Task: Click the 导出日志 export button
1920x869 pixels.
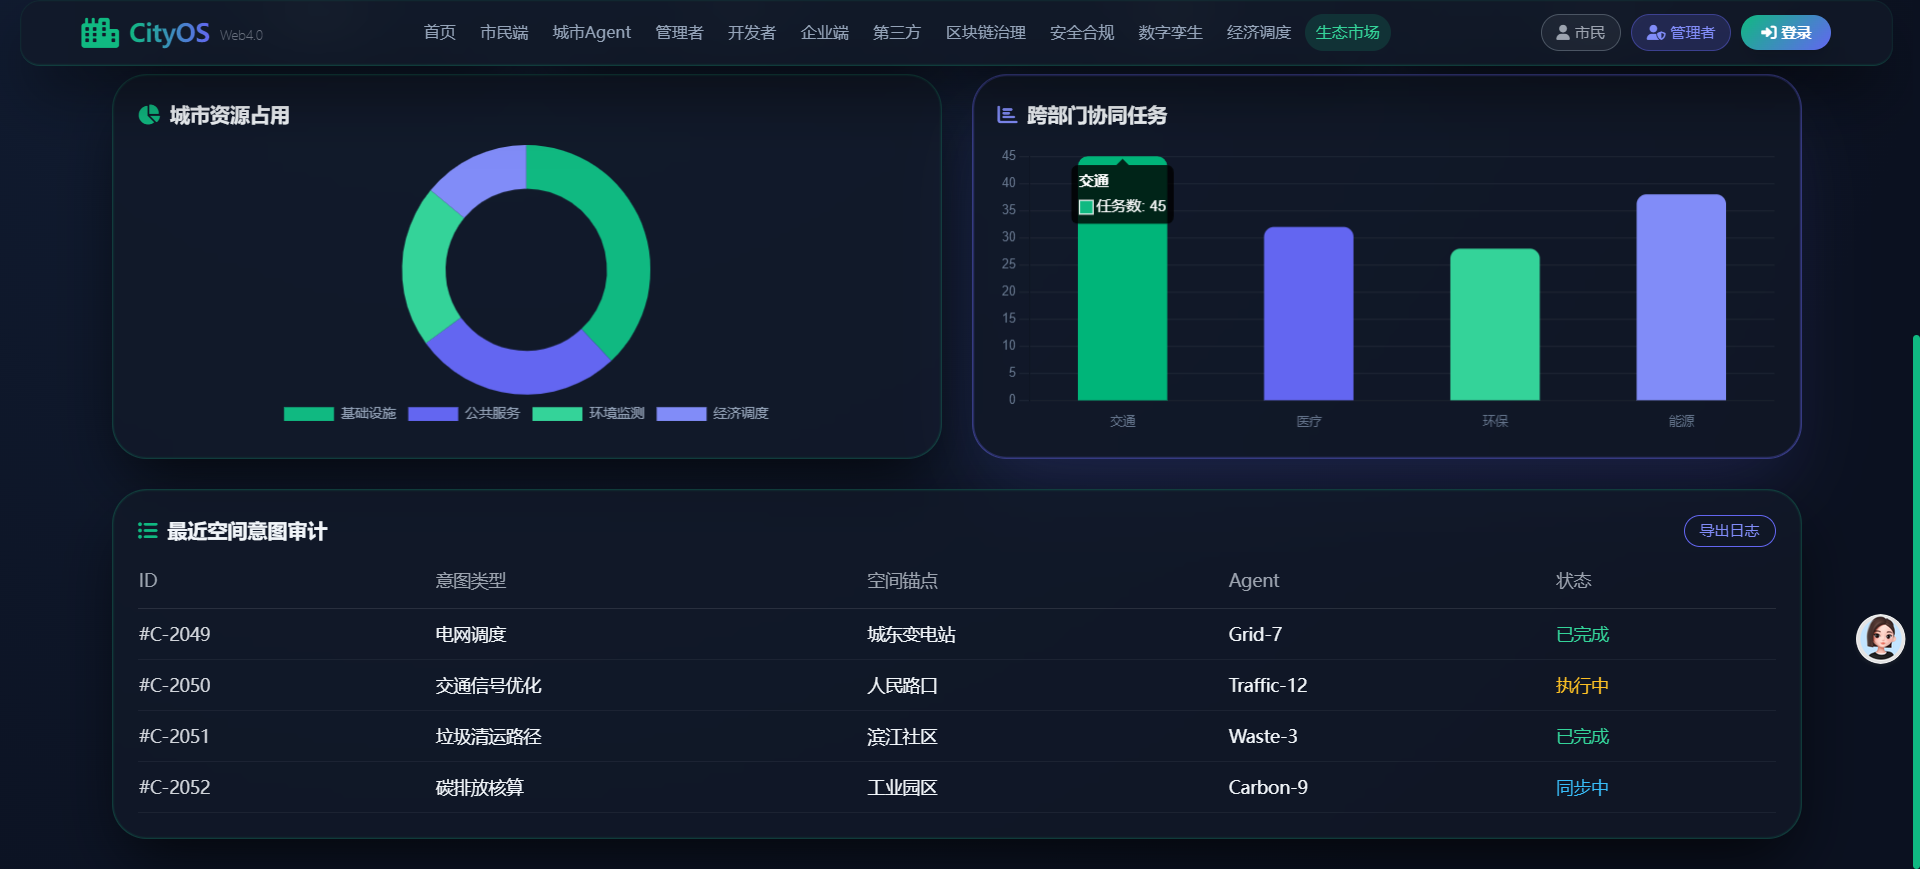Action: coord(1730,531)
